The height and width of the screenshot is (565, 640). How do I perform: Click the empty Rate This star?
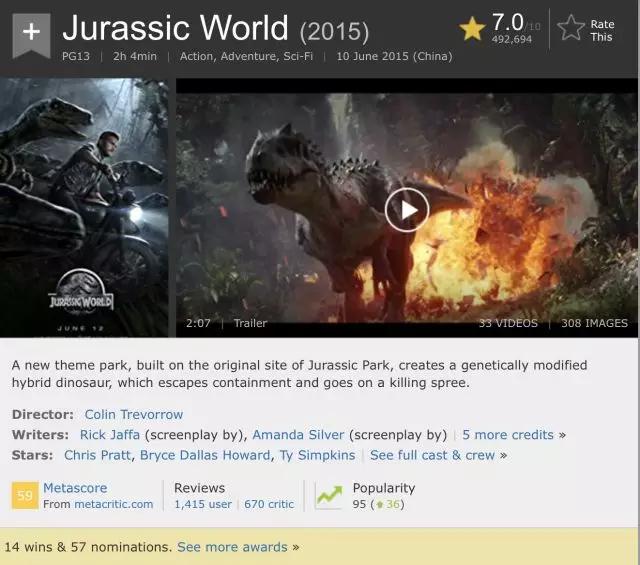(x=571, y=28)
